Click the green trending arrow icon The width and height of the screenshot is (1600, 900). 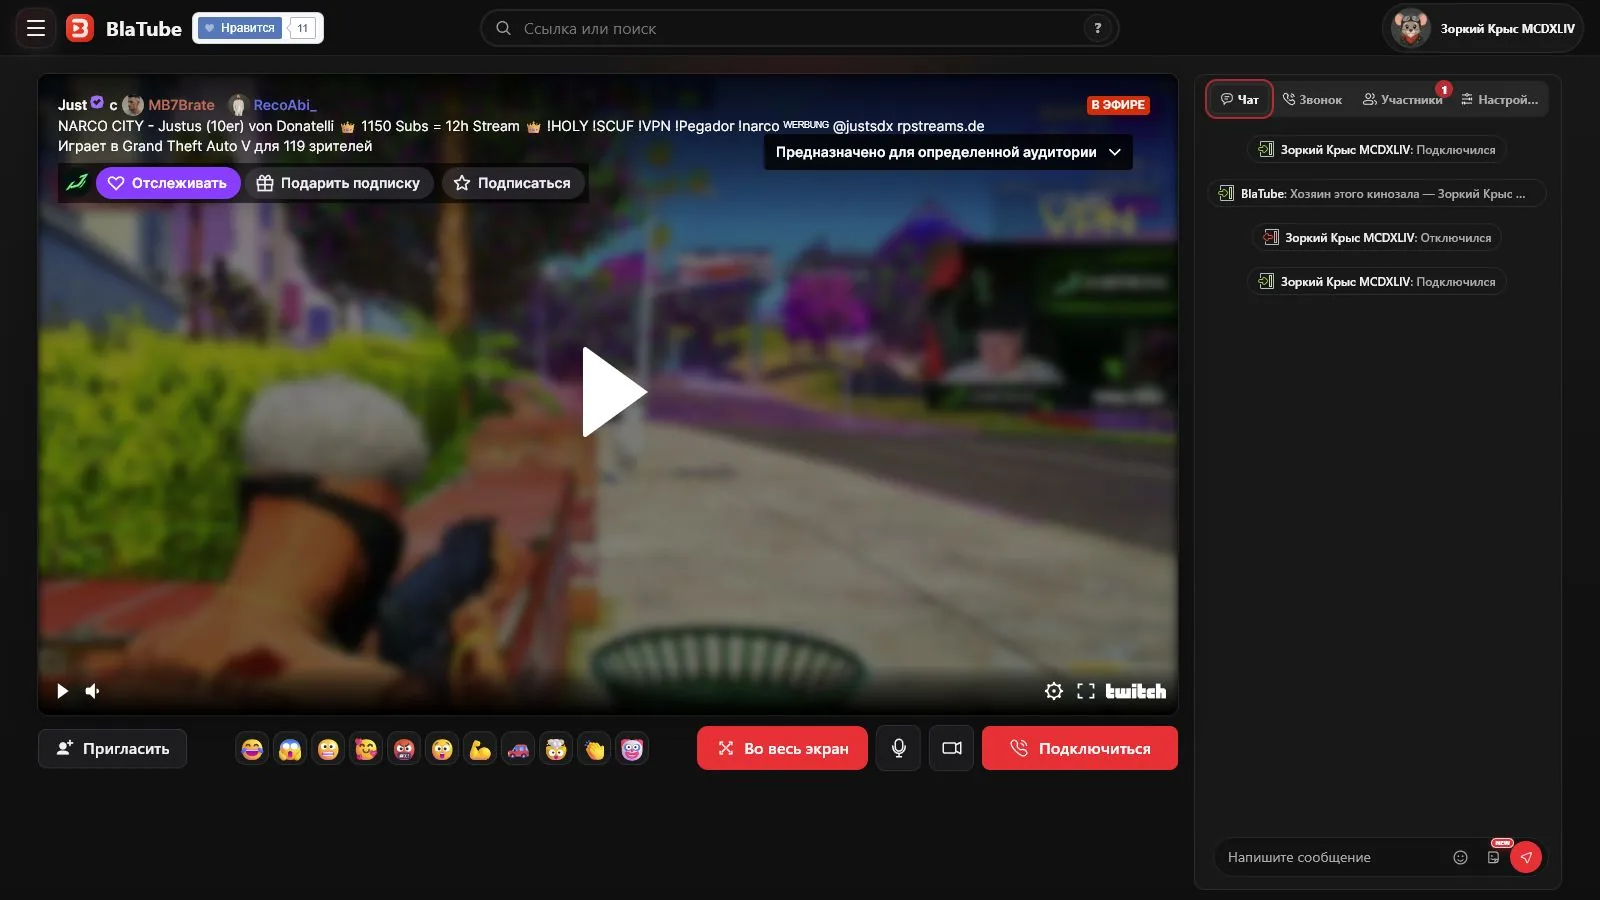(x=77, y=183)
